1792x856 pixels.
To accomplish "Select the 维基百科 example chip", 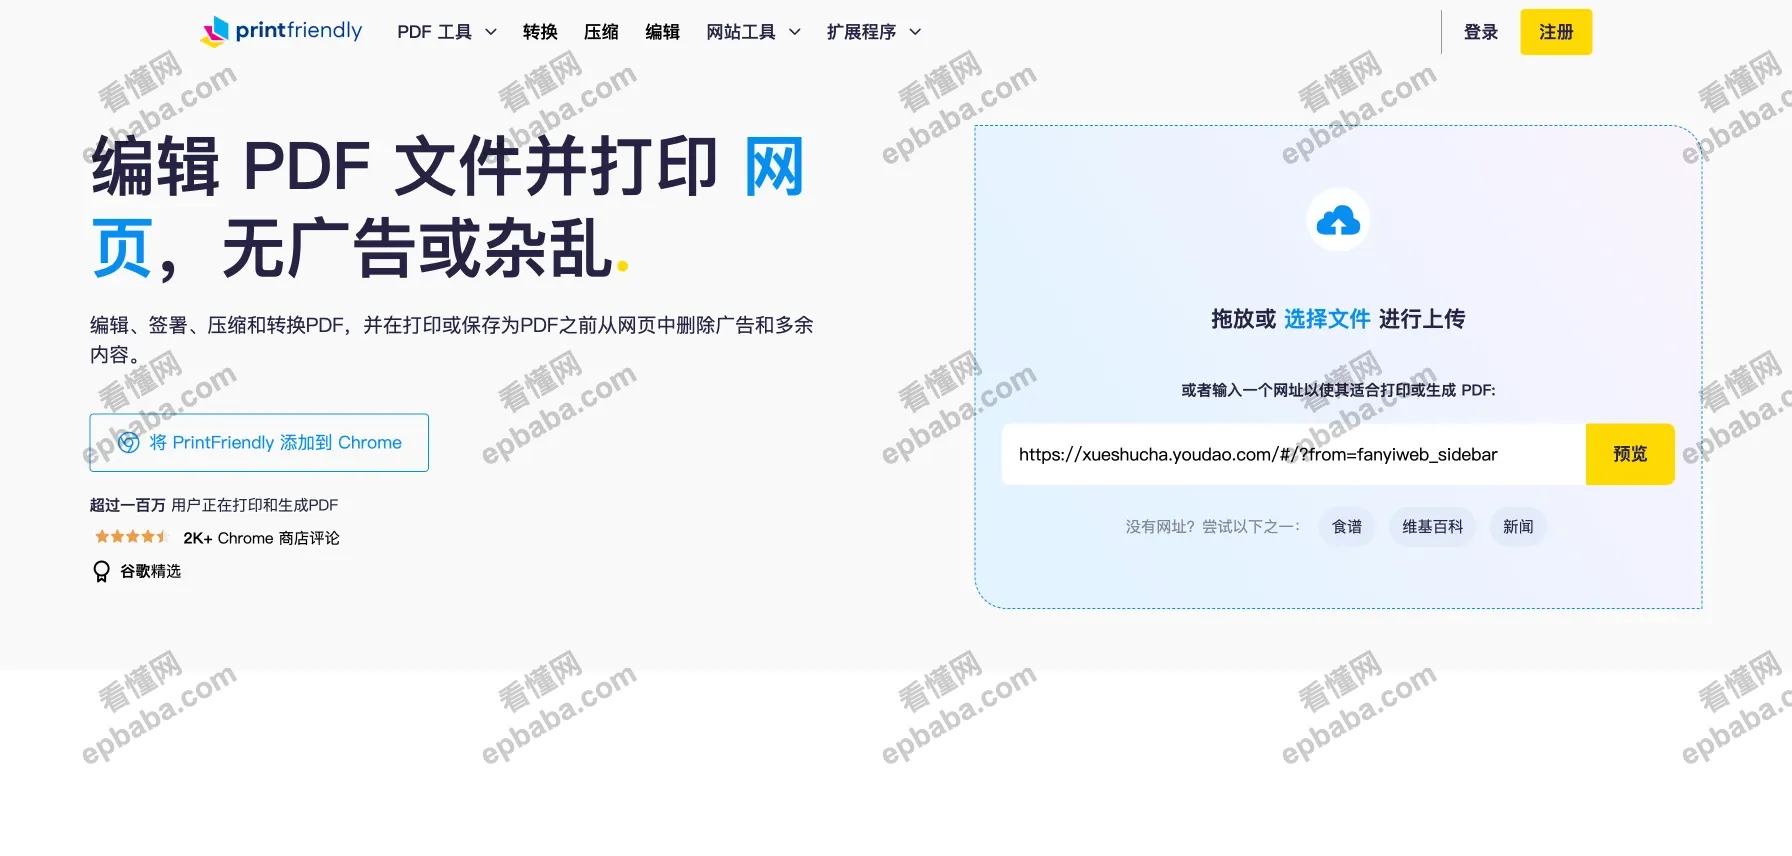I will coord(1432,527).
